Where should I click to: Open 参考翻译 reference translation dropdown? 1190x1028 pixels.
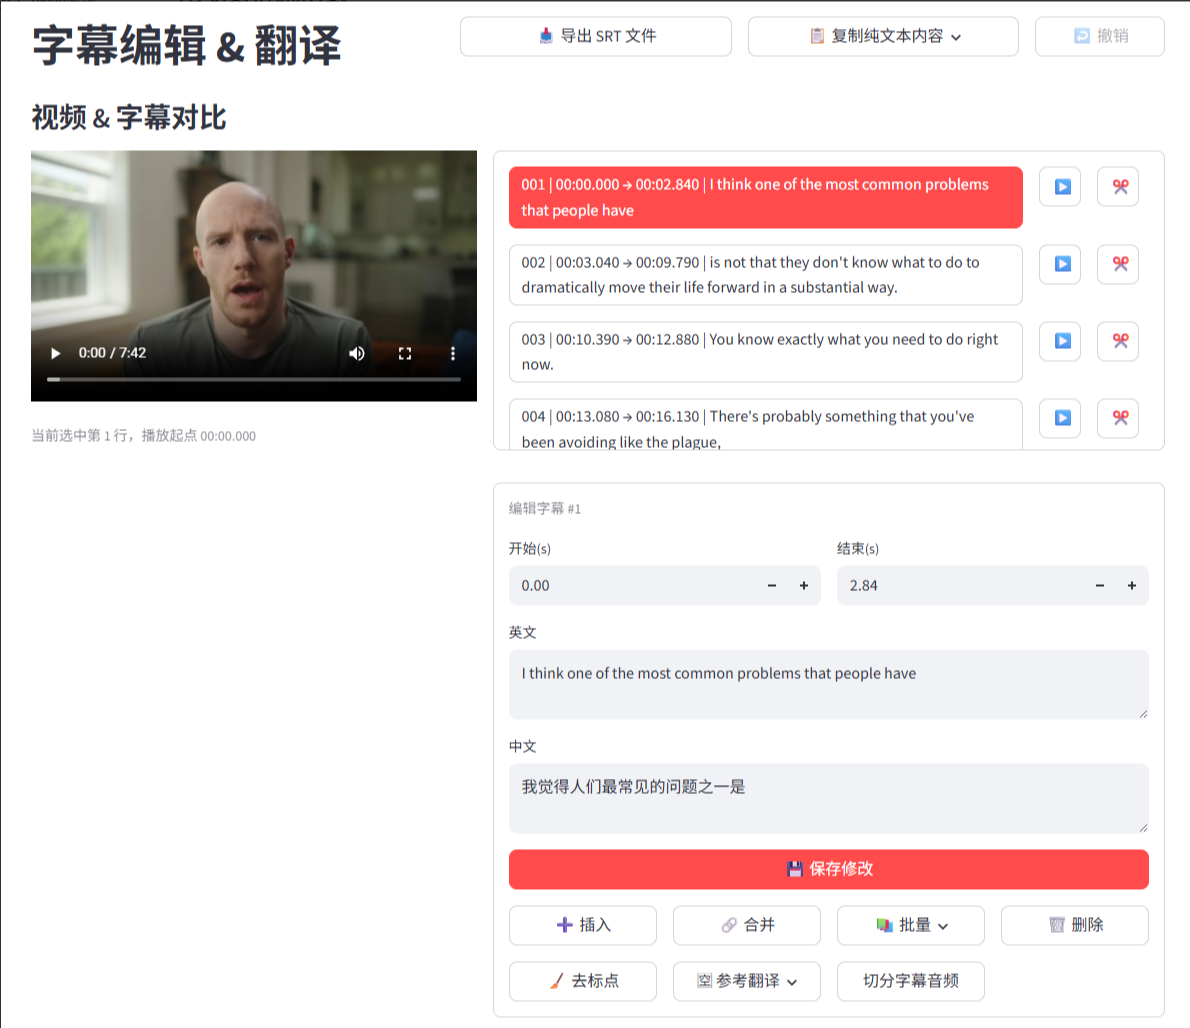(x=747, y=982)
